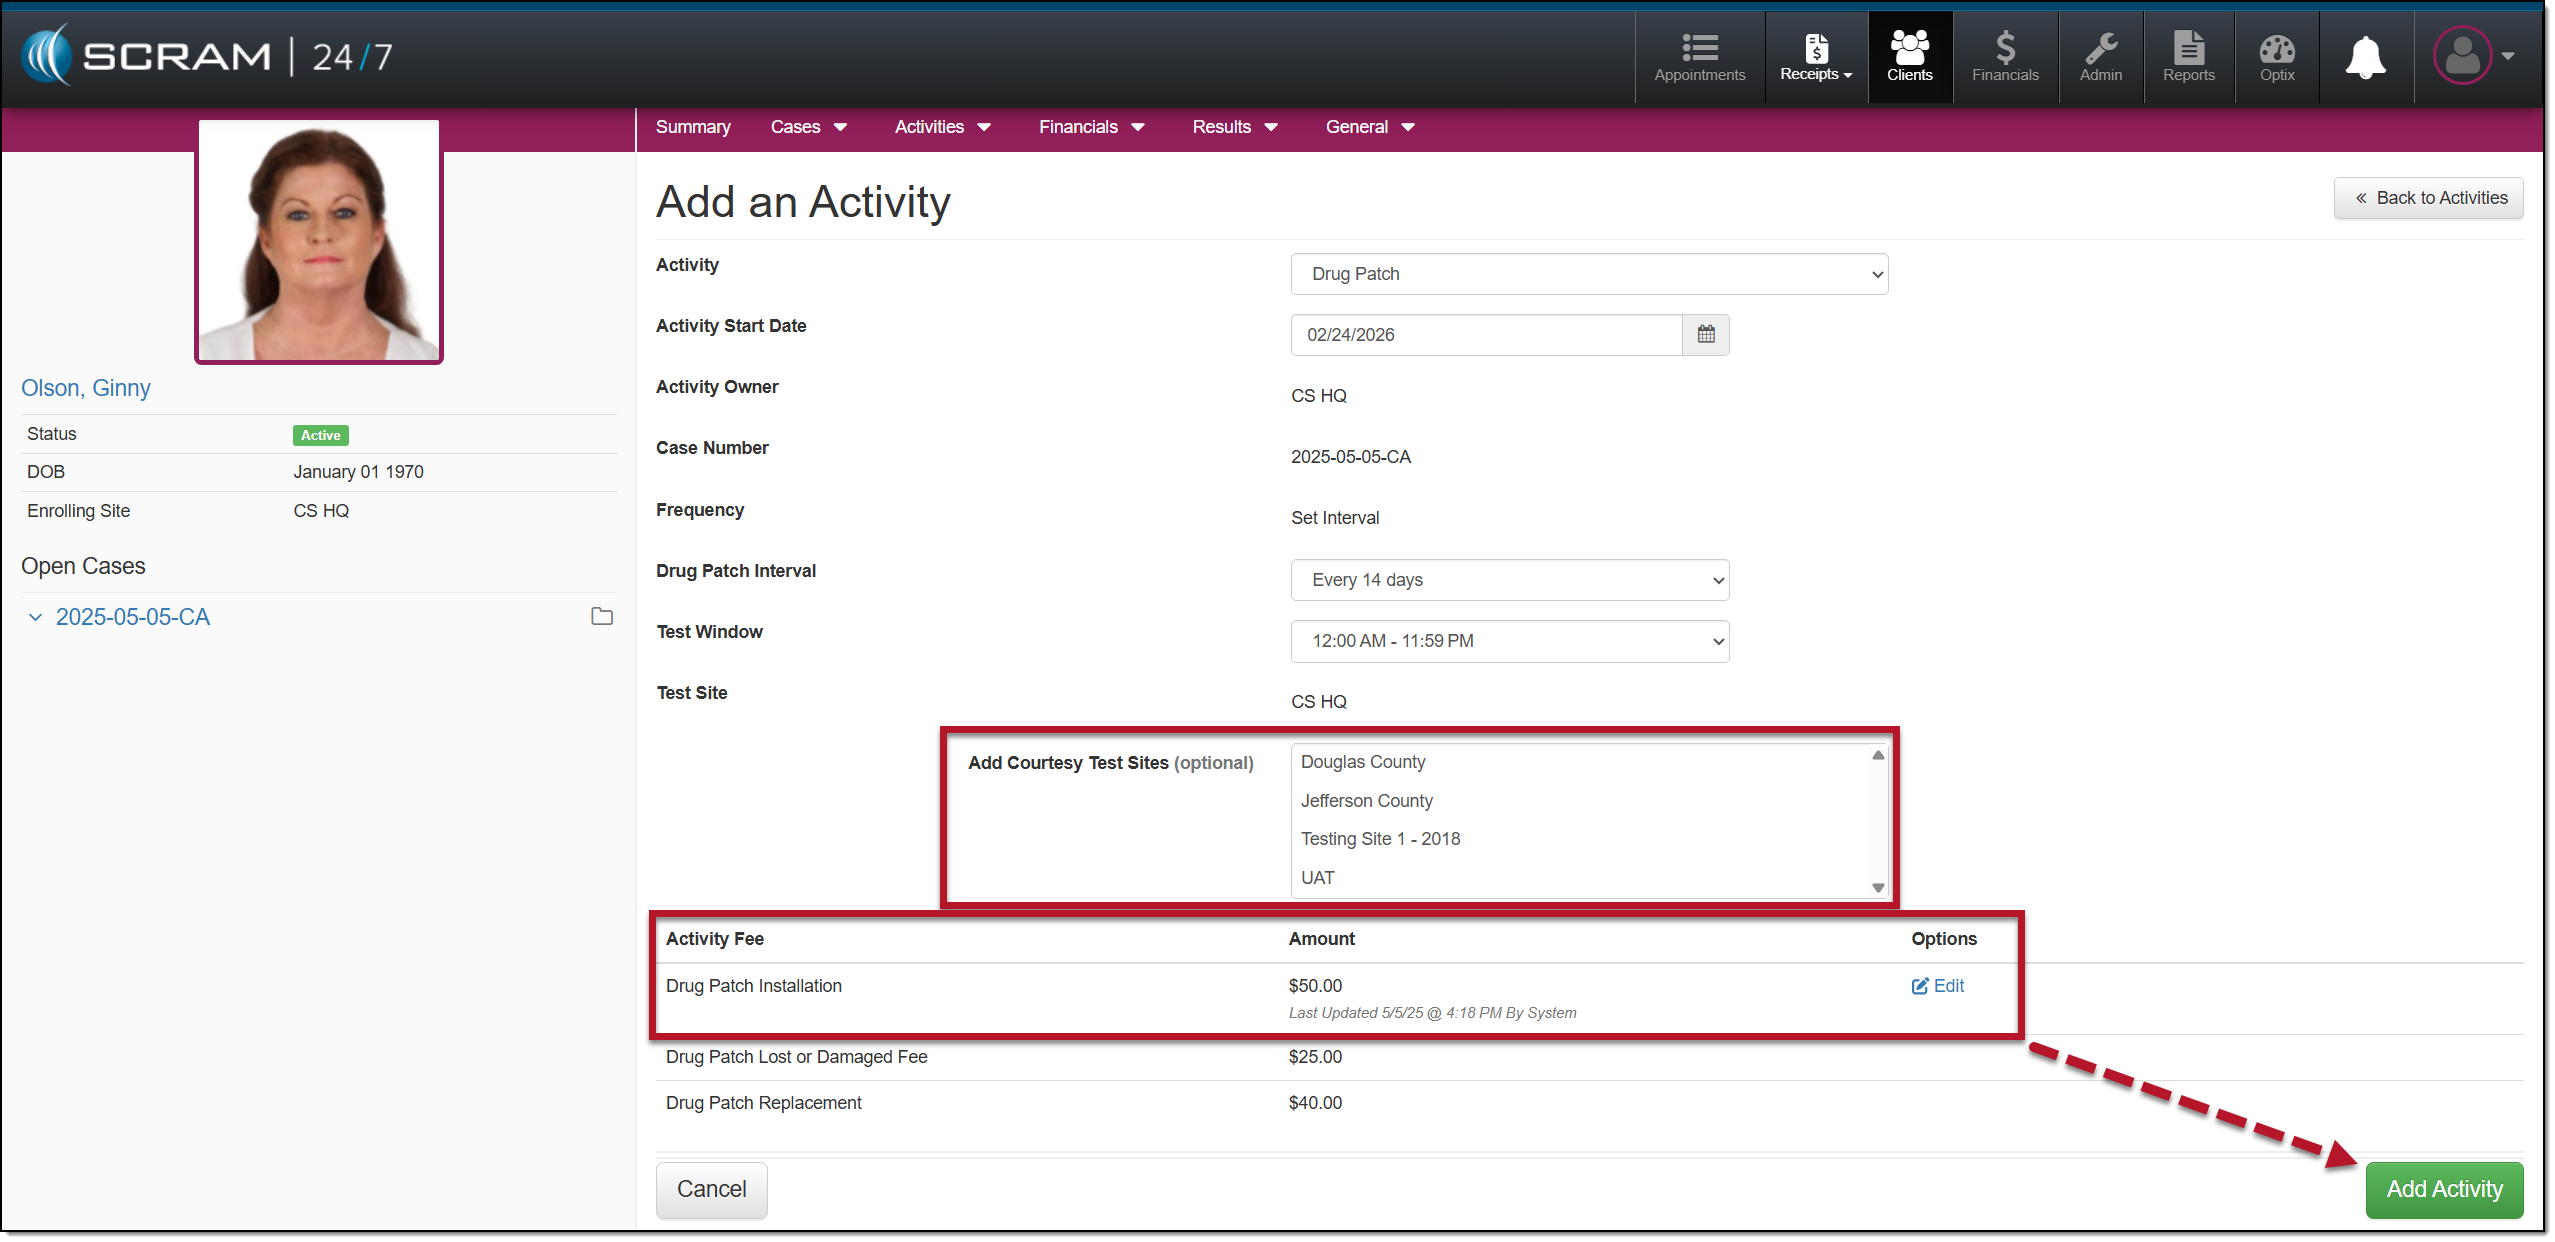Click the folder icon beside case 2025-05-05-CA

(601, 617)
